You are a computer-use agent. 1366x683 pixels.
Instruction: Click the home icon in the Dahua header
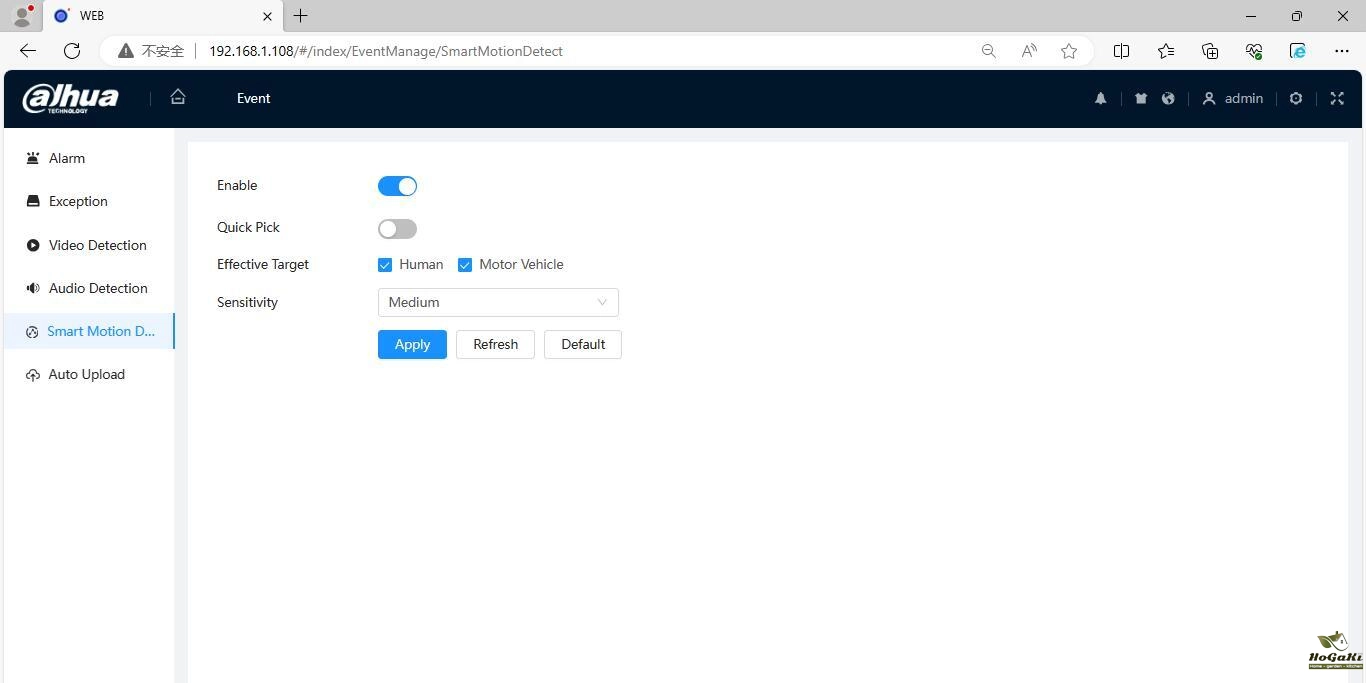[x=178, y=97]
